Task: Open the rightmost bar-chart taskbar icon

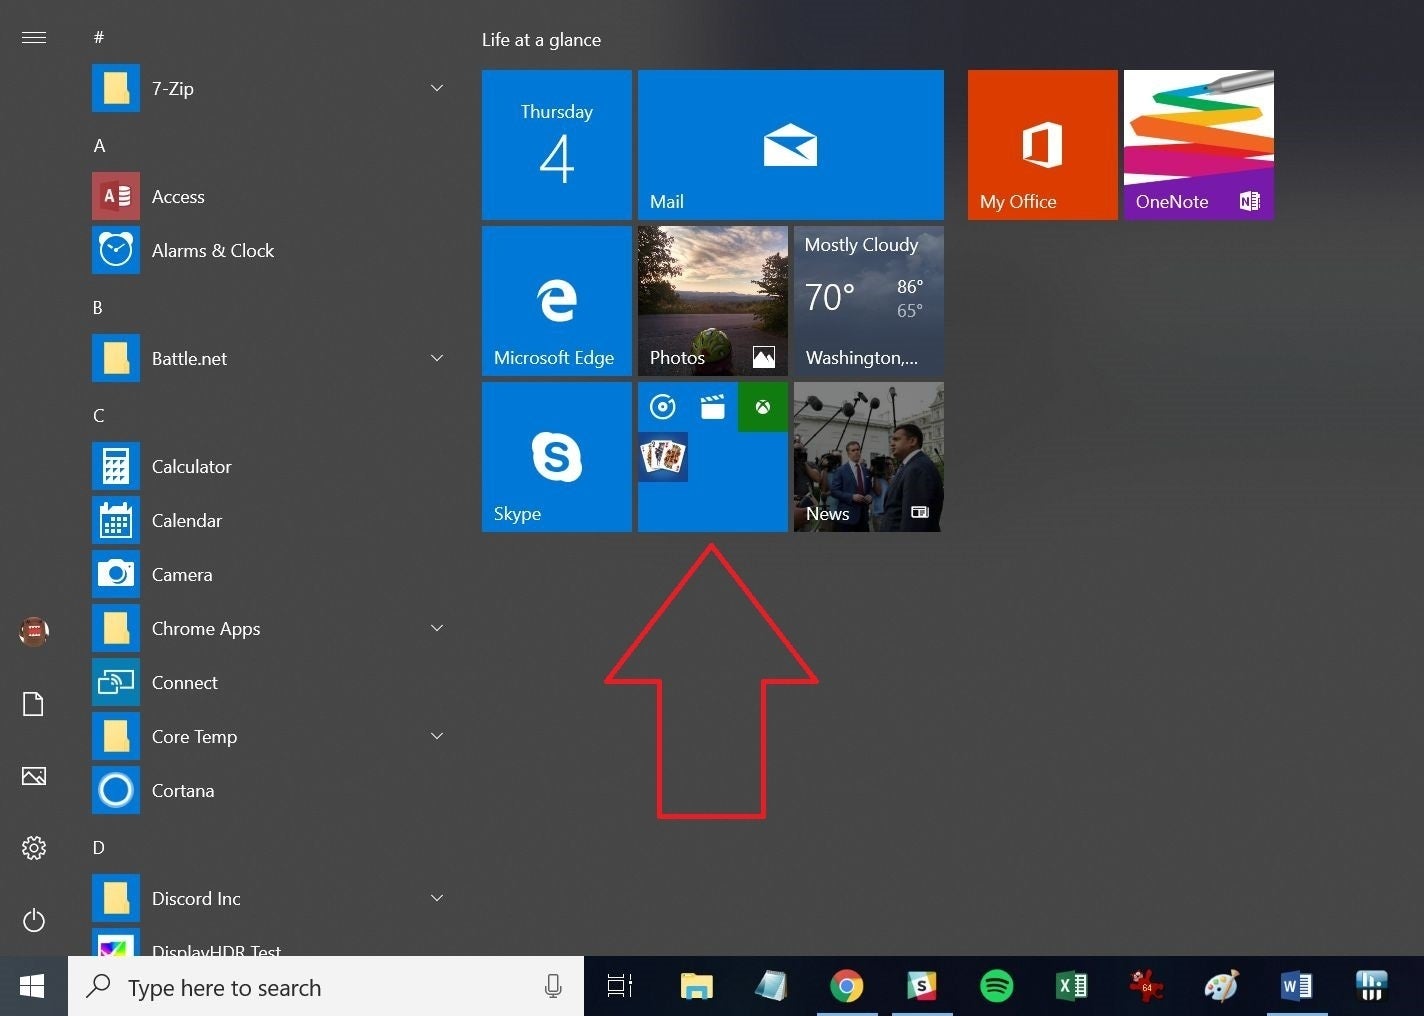Action: point(1371,987)
